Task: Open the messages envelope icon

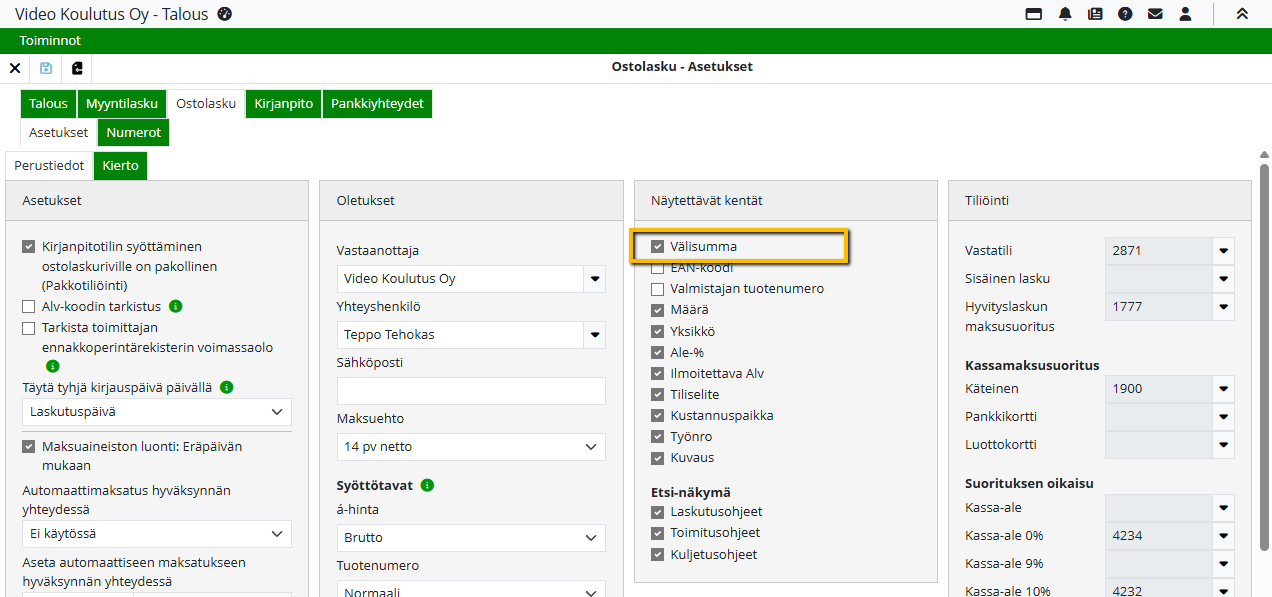Action: point(1155,14)
